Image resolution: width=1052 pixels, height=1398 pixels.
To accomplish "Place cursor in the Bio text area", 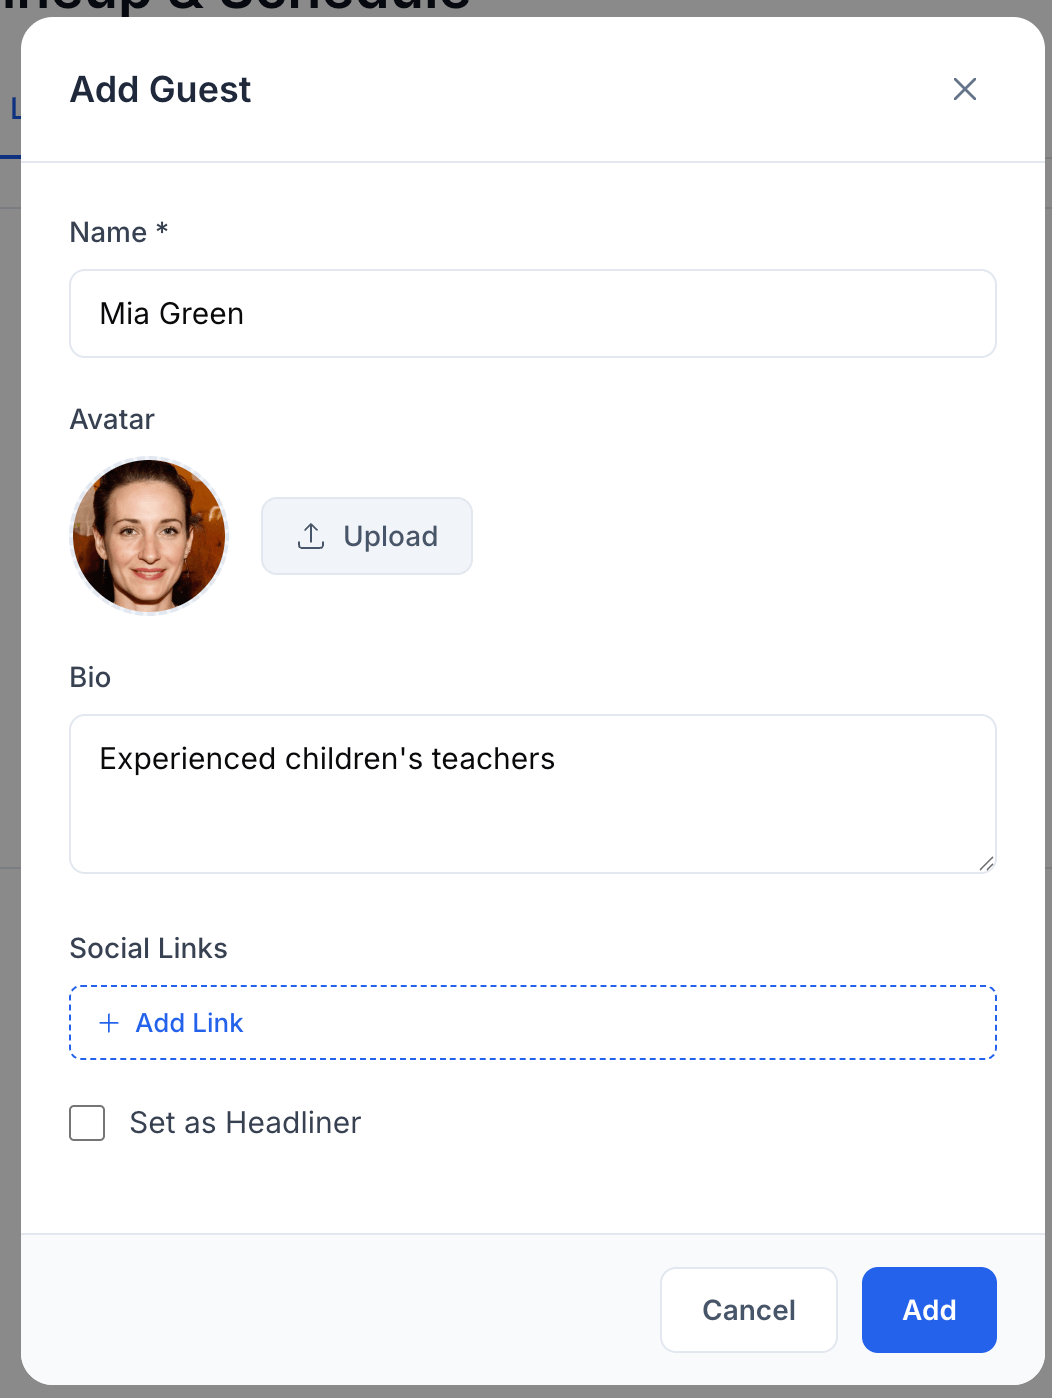I will pyautogui.click(x=532, y=790).
